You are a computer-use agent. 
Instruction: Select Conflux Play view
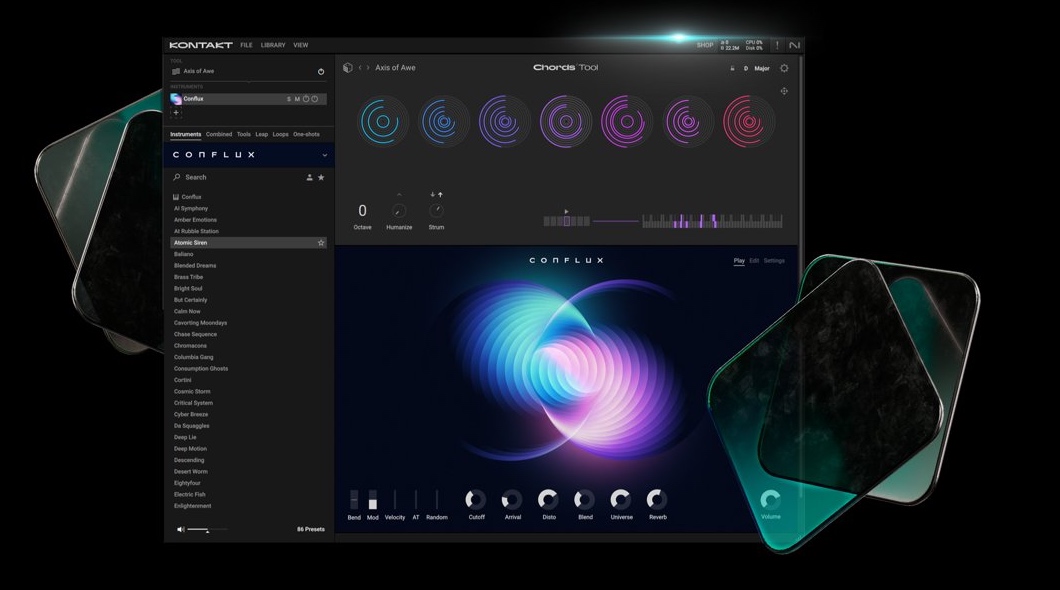[739, 261]
